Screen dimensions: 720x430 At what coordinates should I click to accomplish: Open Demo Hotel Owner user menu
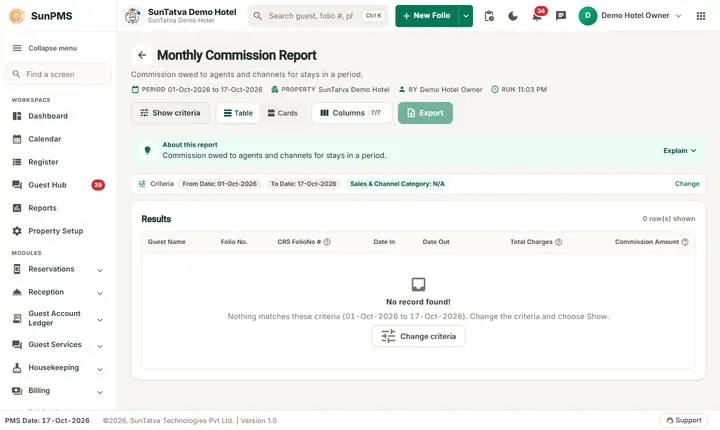[x=630, y=16]
